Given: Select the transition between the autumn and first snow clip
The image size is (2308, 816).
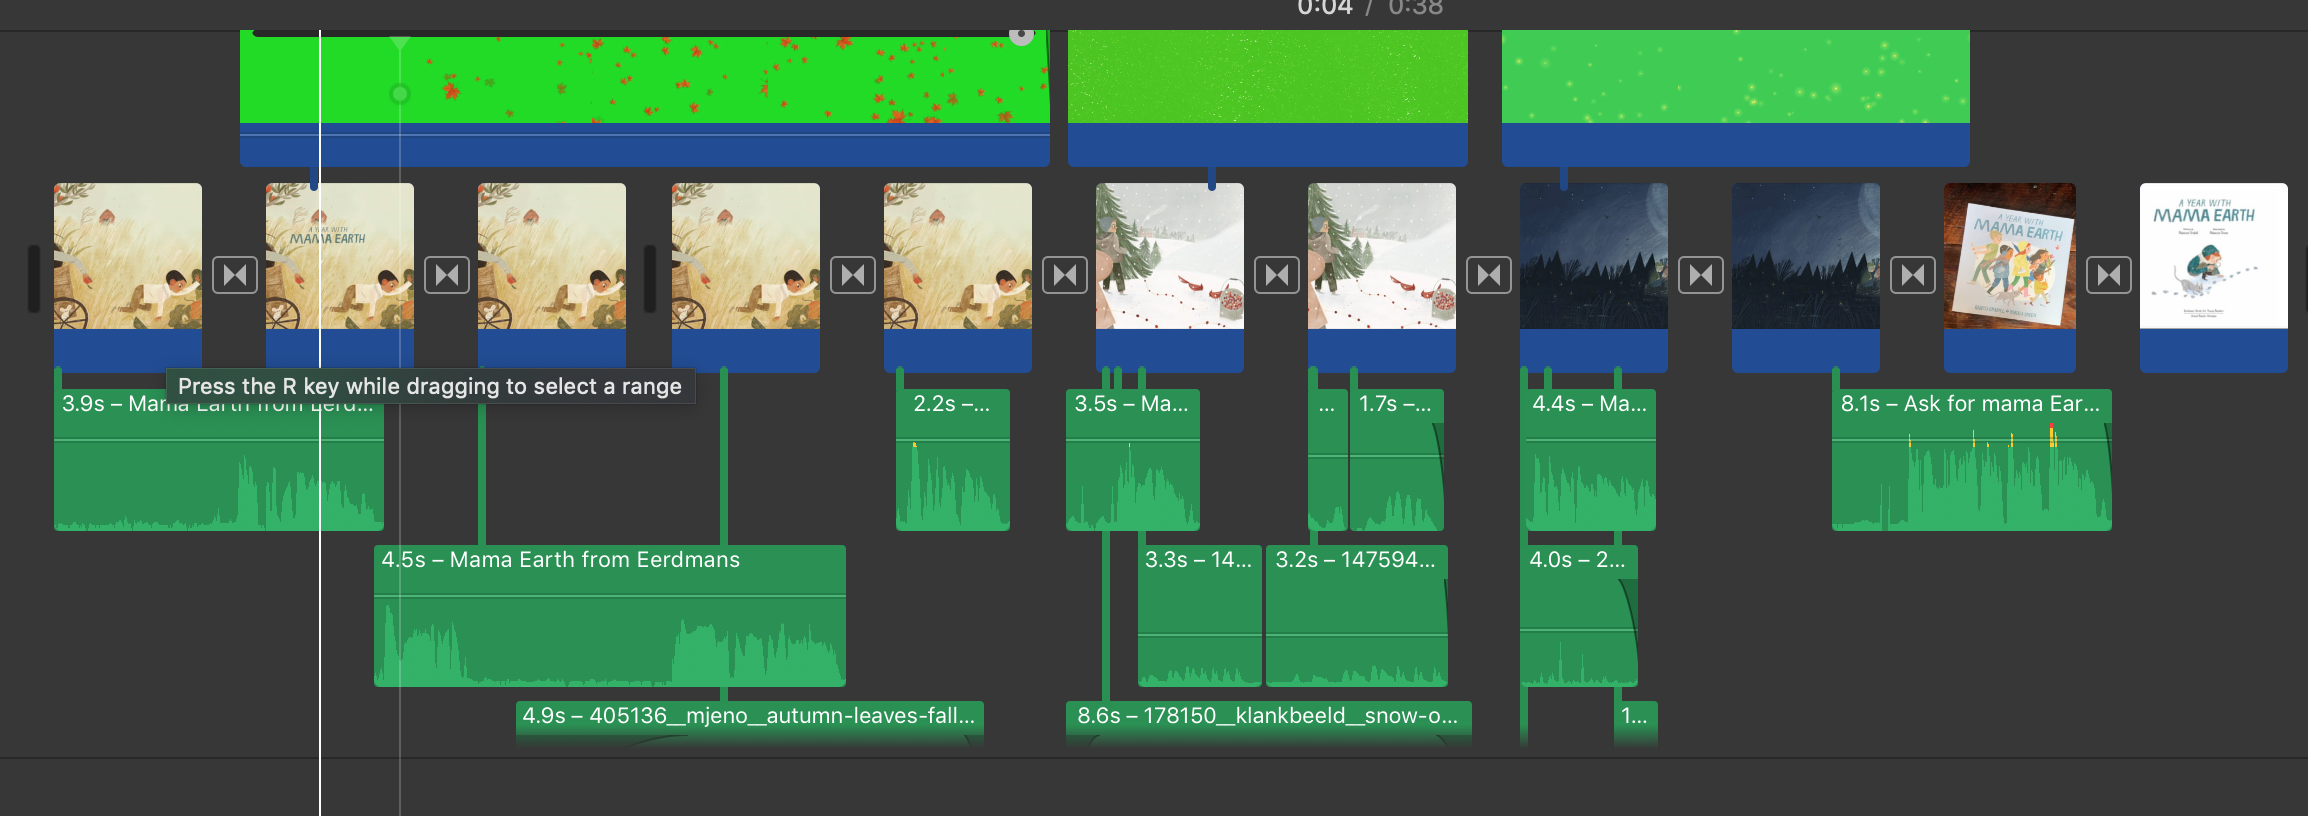Looking at the screenshot, I should coord(1065,275).
